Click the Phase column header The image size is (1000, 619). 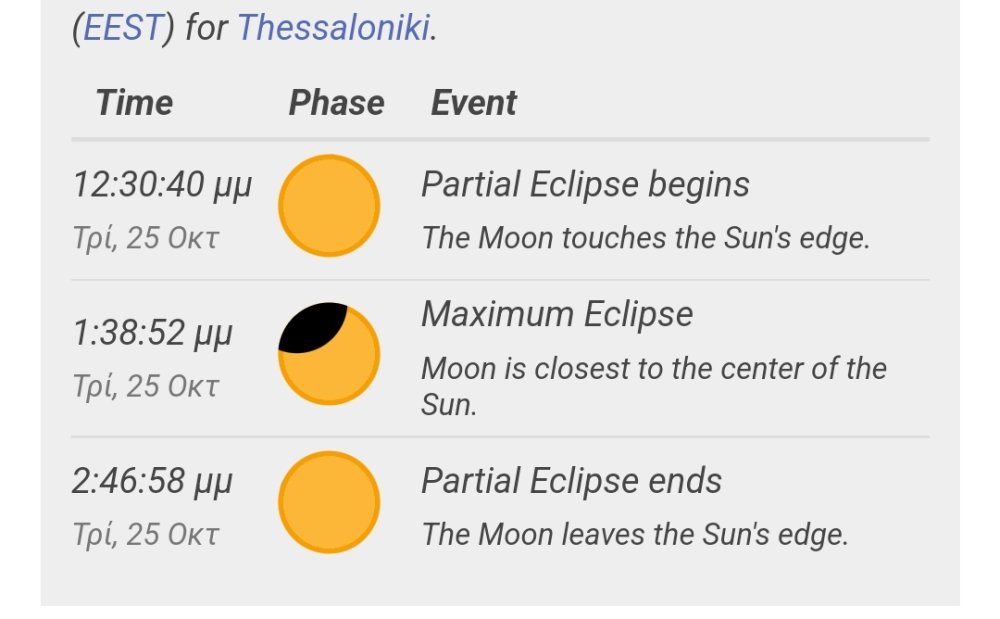(336, 103)
